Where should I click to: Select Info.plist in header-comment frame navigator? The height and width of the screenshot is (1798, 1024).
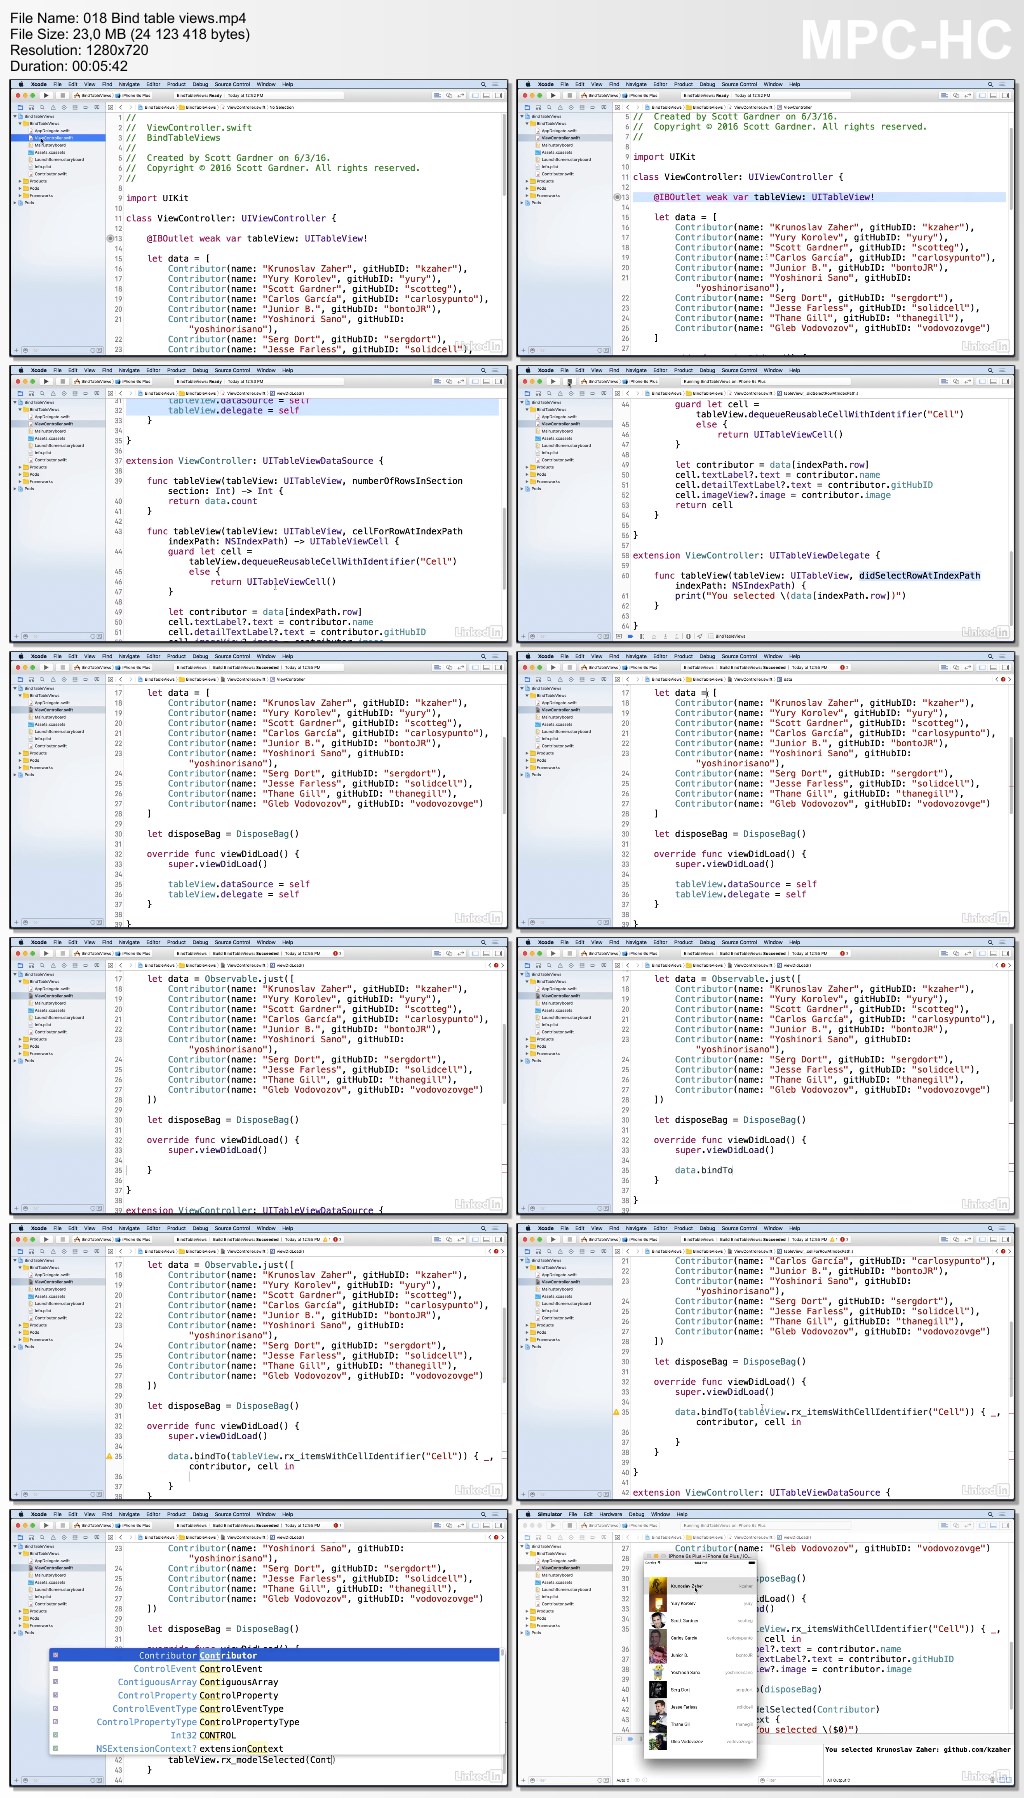tap(58, 167)
